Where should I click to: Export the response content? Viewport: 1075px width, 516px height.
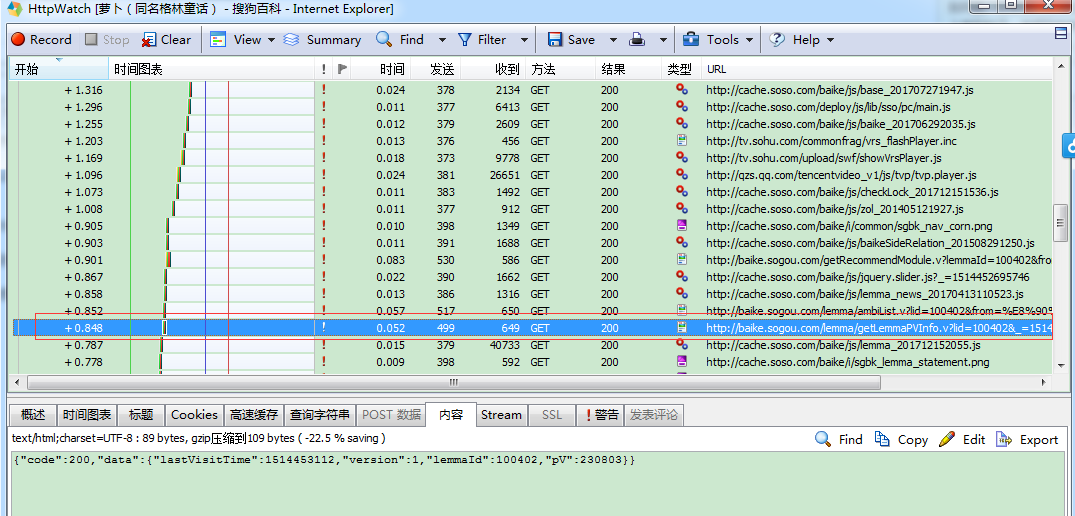point(1027,439)
